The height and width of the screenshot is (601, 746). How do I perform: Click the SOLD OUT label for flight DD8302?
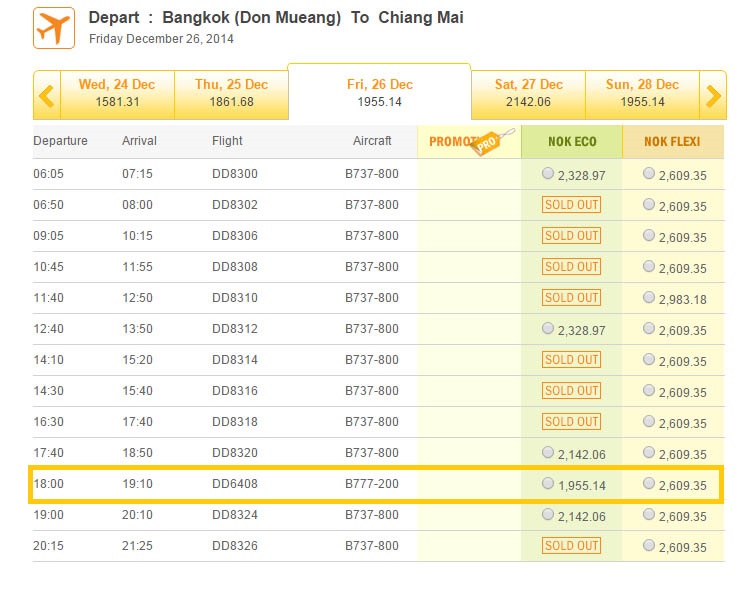coord(571,205)
